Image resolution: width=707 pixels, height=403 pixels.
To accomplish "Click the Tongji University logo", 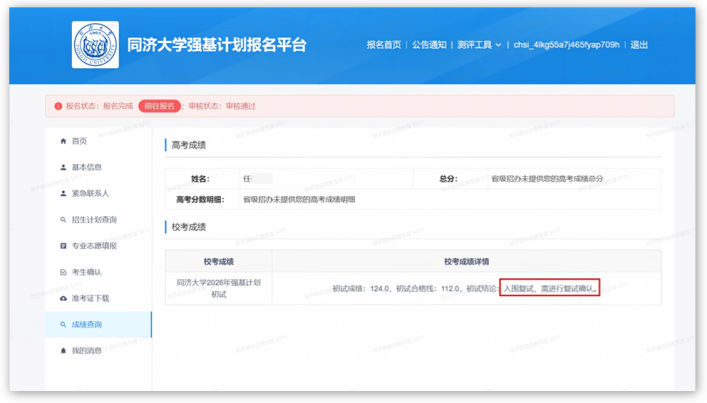I will pos(95,45).
